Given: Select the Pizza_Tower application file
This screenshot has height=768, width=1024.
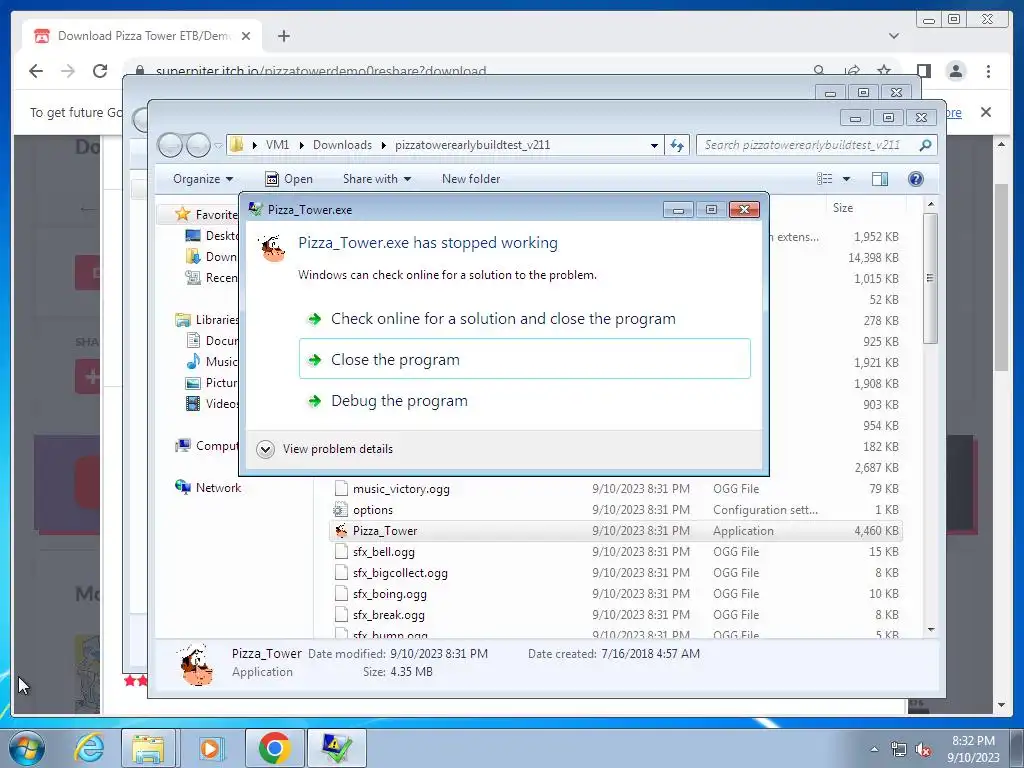Looking at the screenshot, I should coord(385,531).
